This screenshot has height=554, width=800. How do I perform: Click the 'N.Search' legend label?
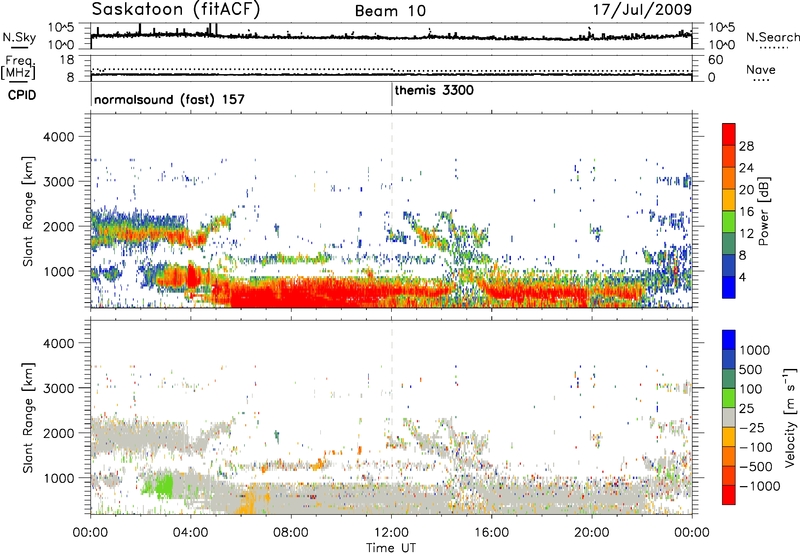coord(772,37)
